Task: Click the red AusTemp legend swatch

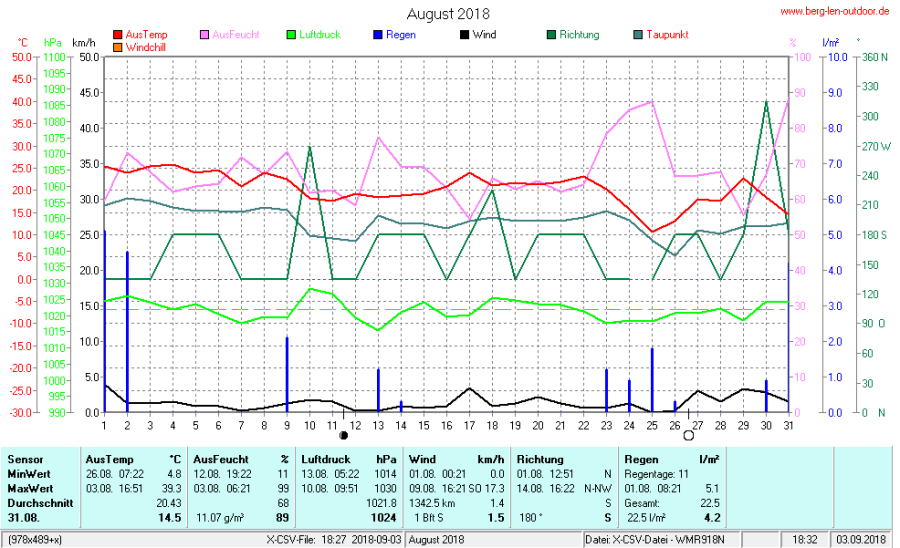Action: (x=118, y=35)
